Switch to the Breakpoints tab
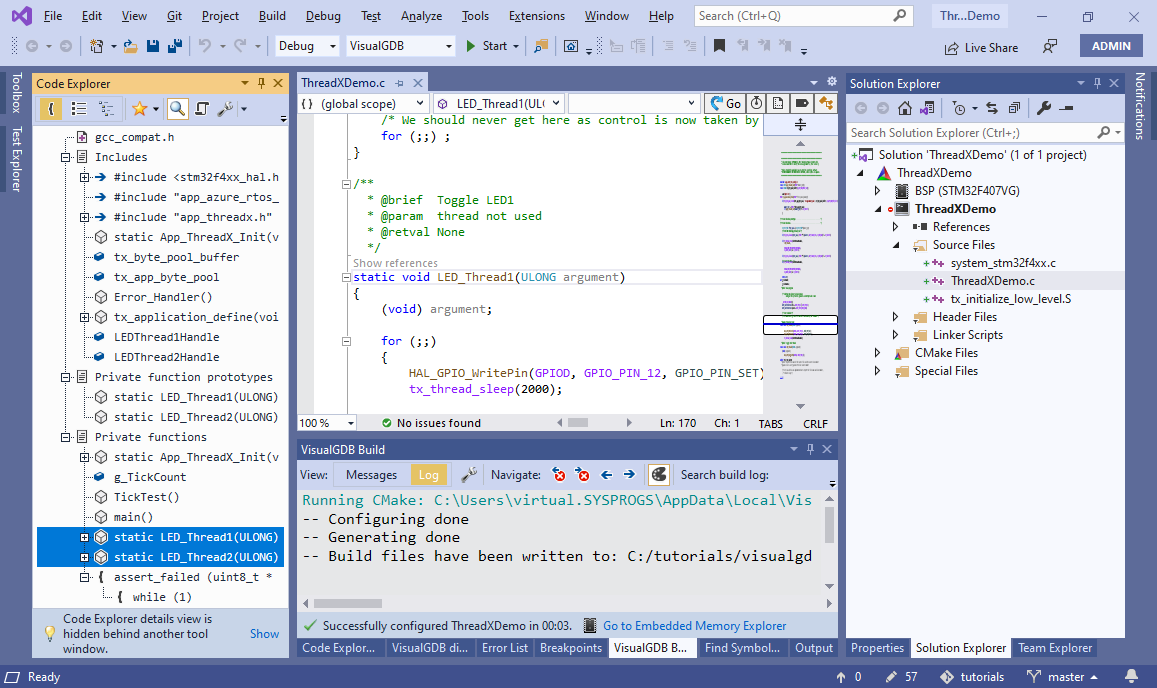1157x688 pixels. pyautogui.click(x=571, y=647)
